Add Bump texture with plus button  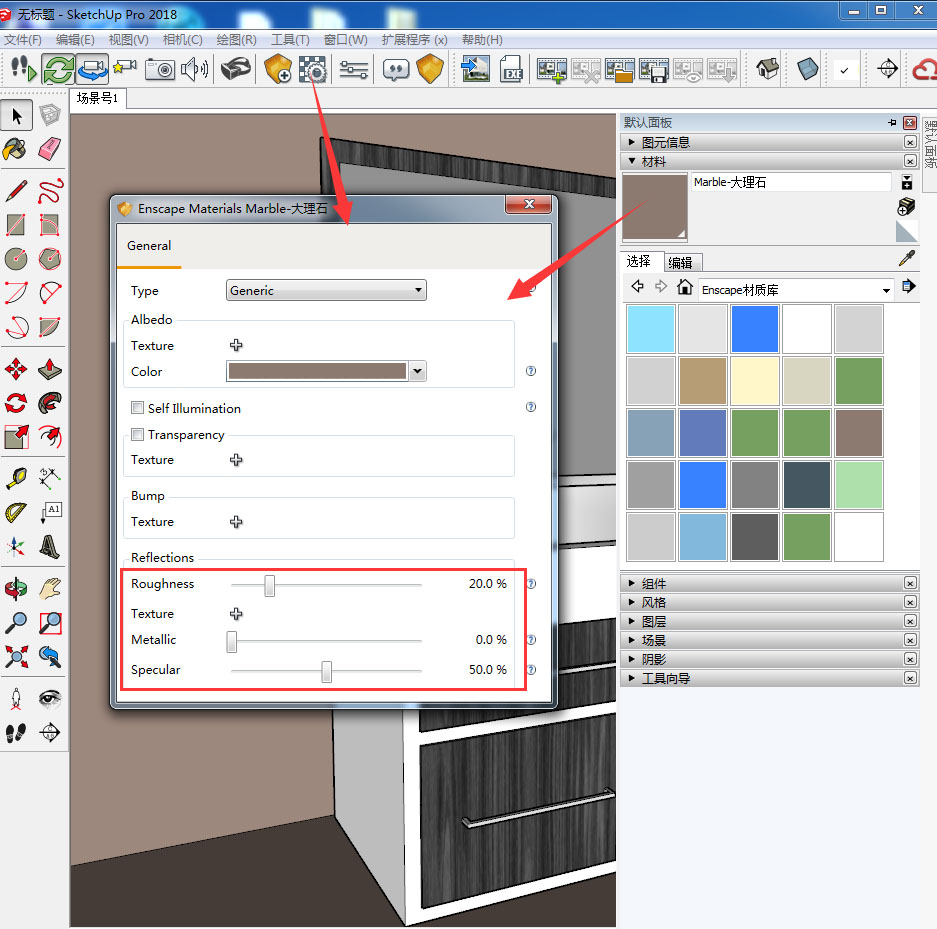coord(236,522)
